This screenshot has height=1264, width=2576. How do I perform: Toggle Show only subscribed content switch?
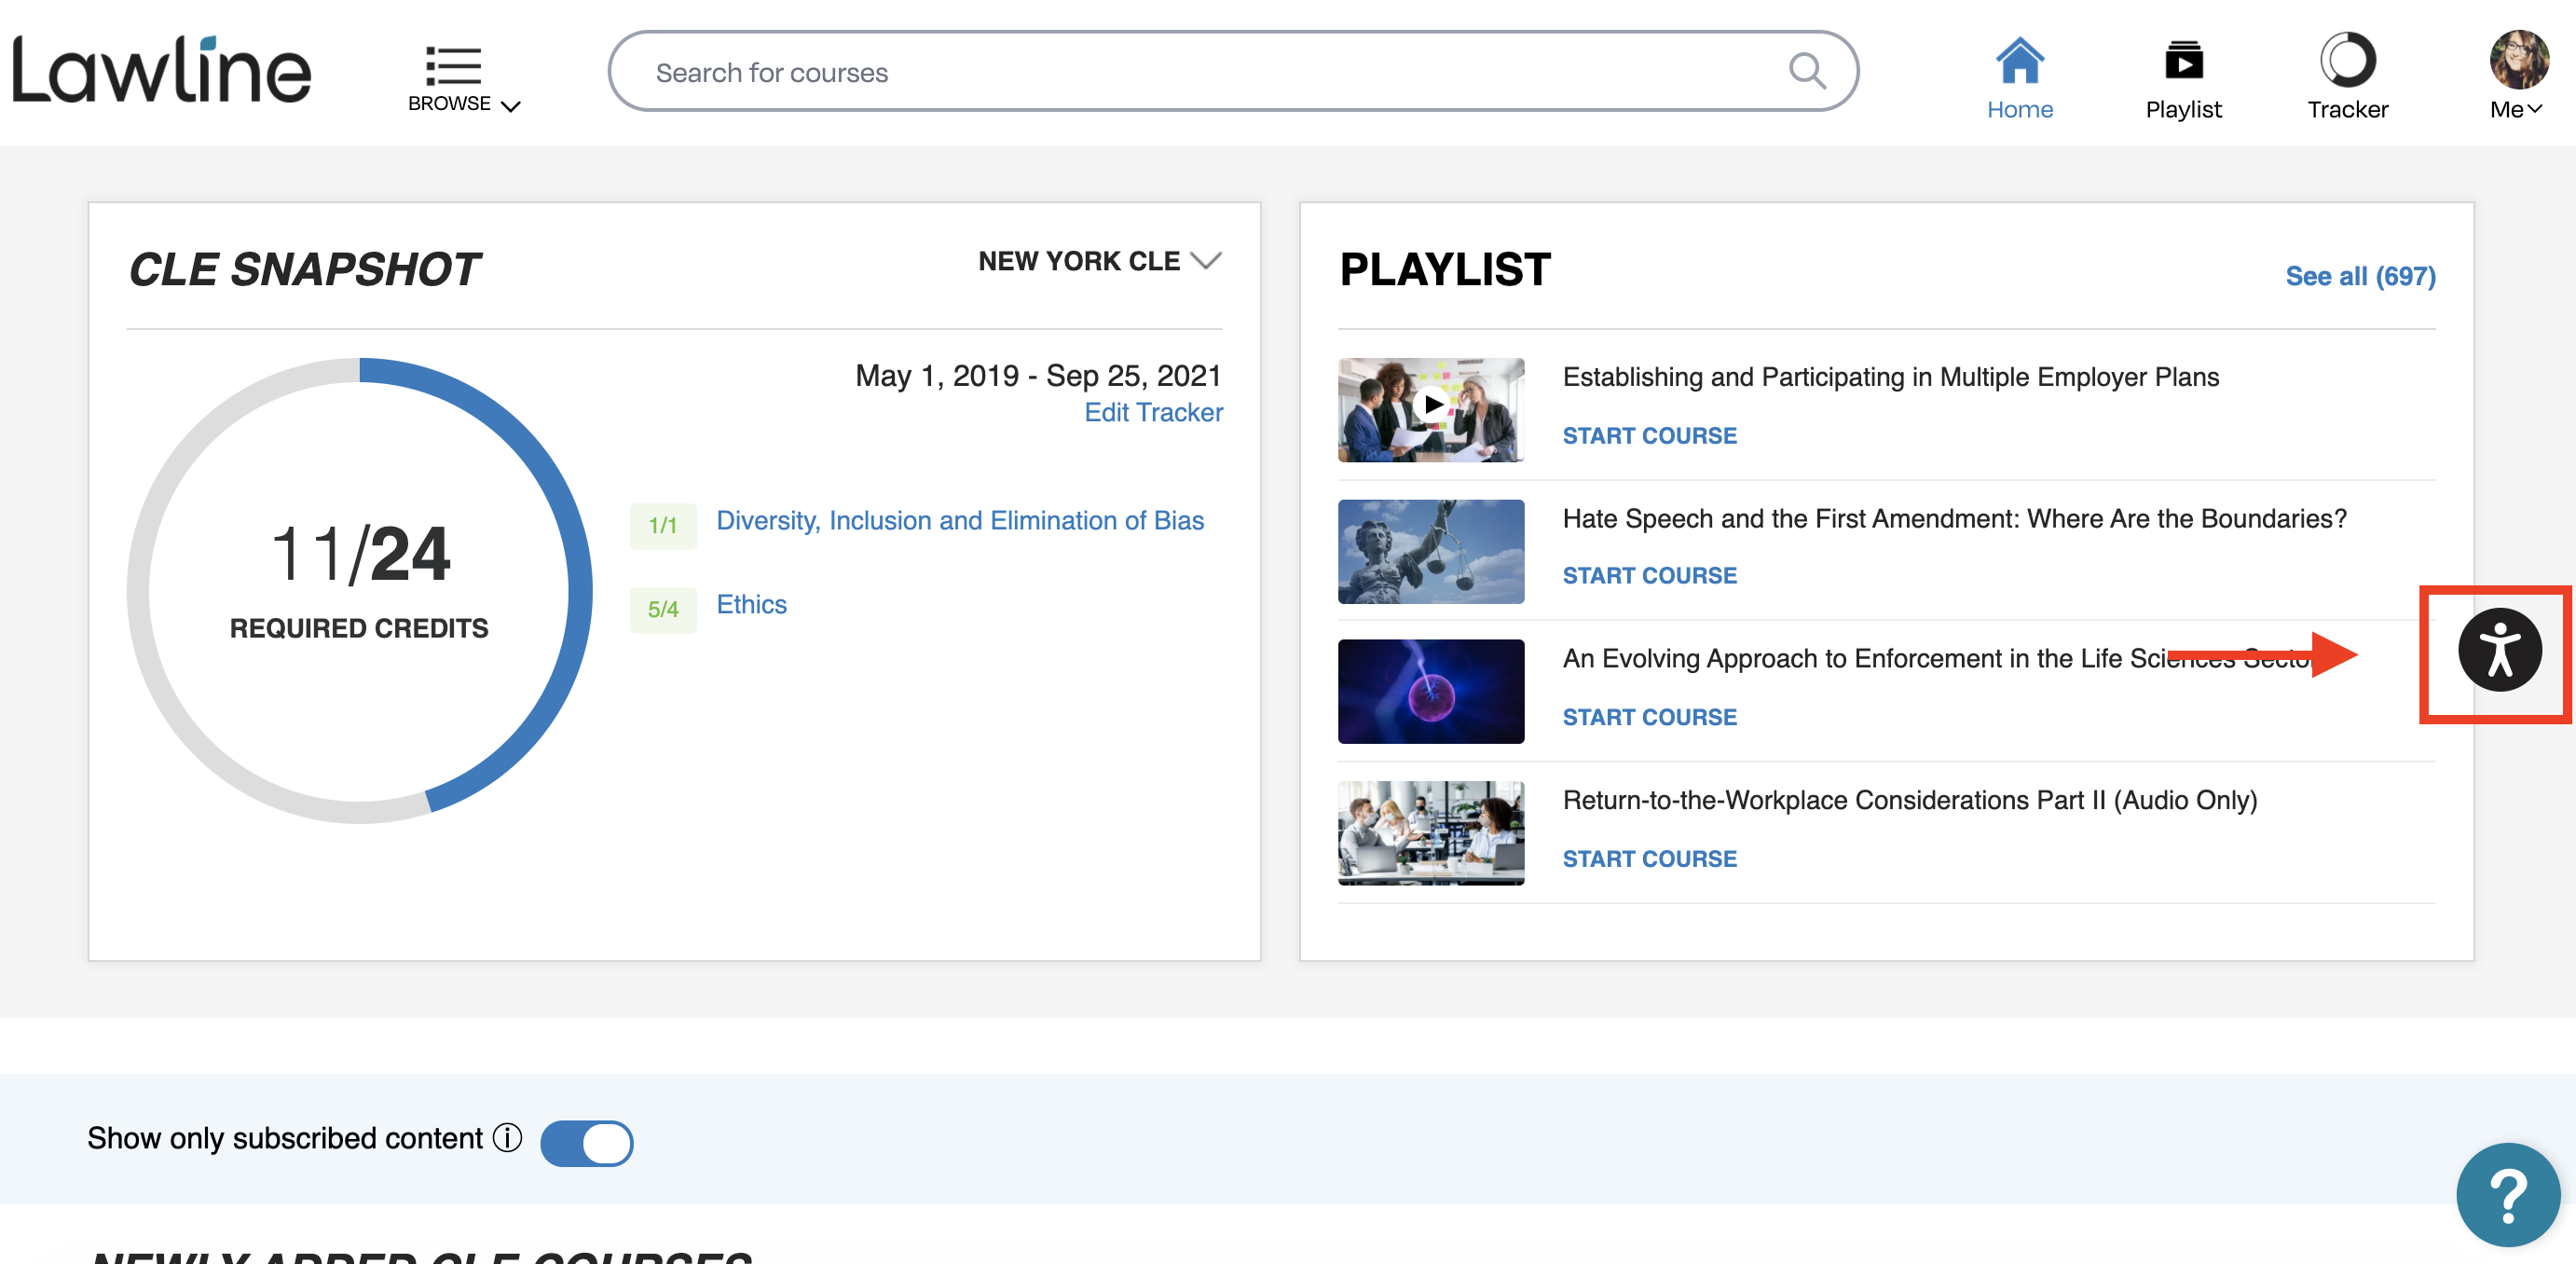(587, 1143)
